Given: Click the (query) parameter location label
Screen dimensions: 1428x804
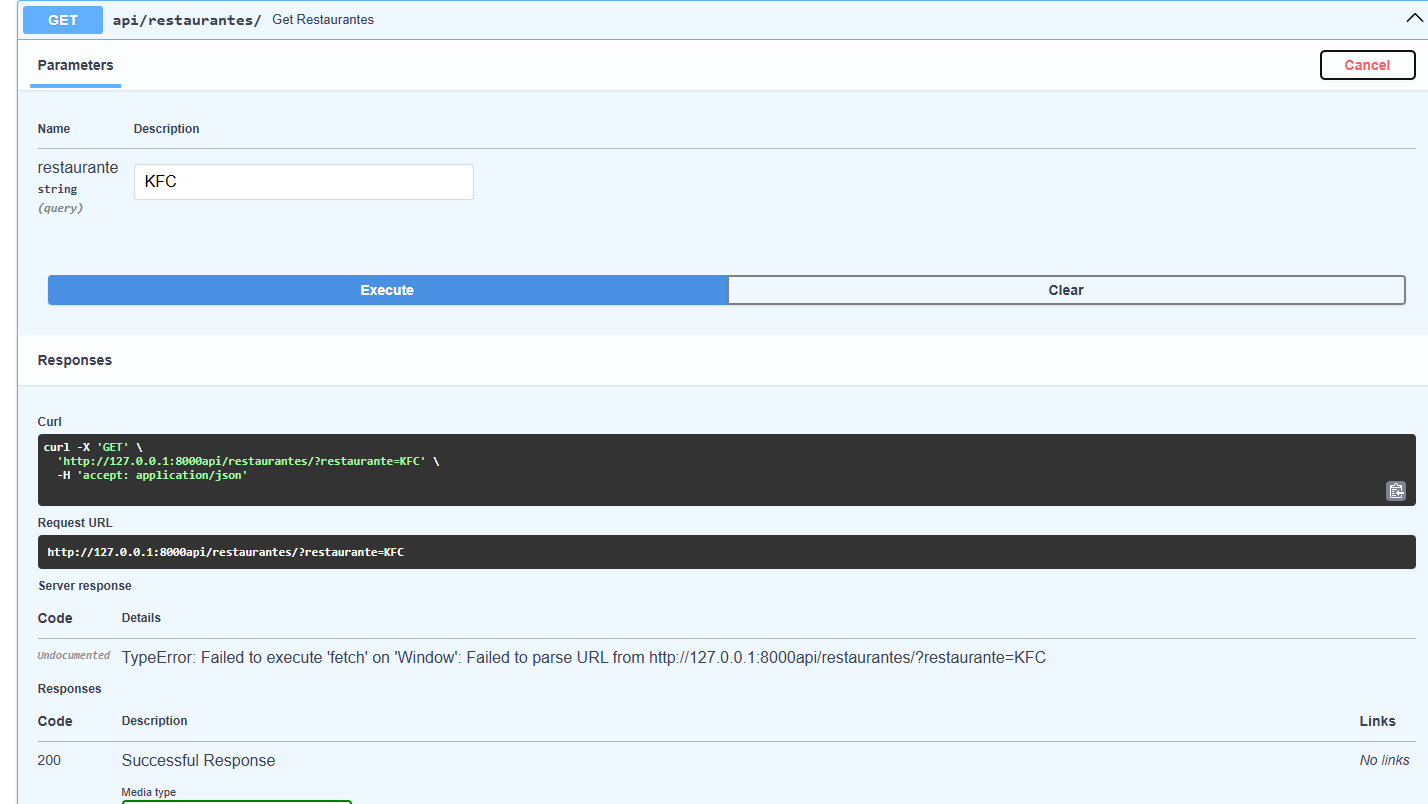Looking at the screenshot, I should pyautogui.click(x=61, y=208).
